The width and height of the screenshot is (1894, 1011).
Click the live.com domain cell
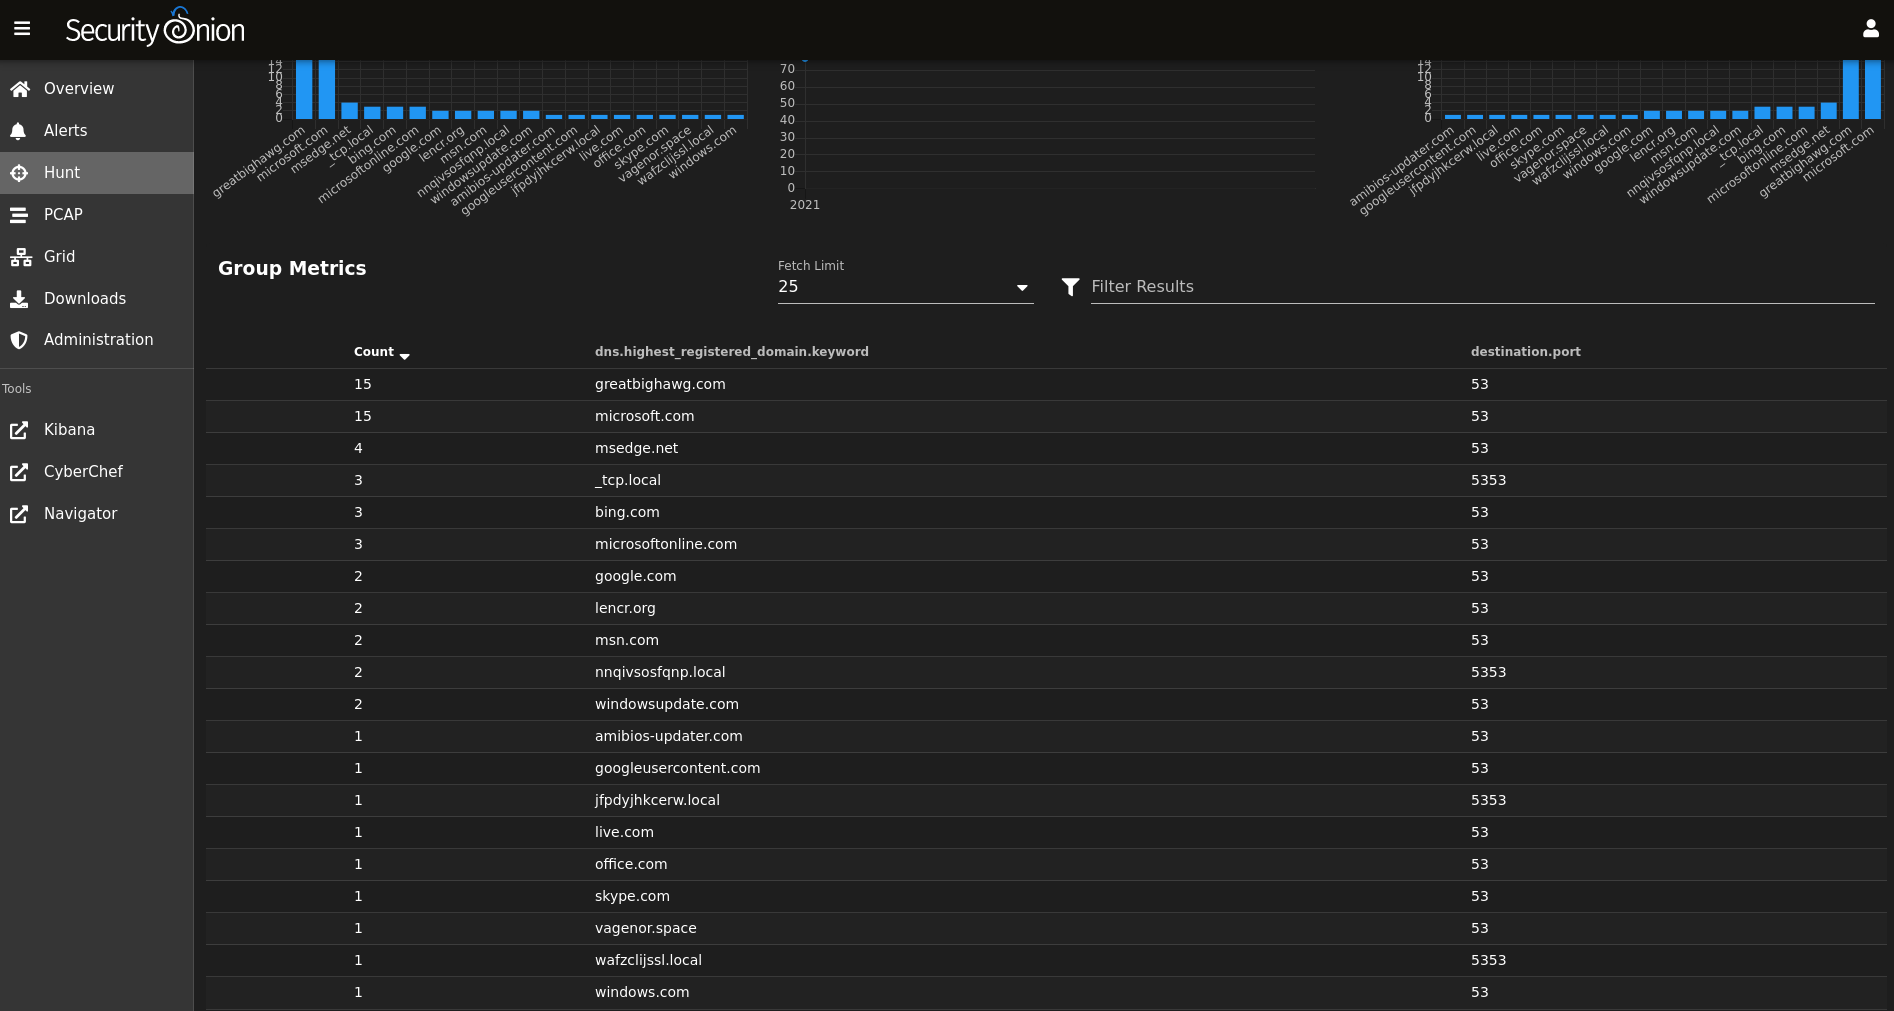click(x=624, y=832)
